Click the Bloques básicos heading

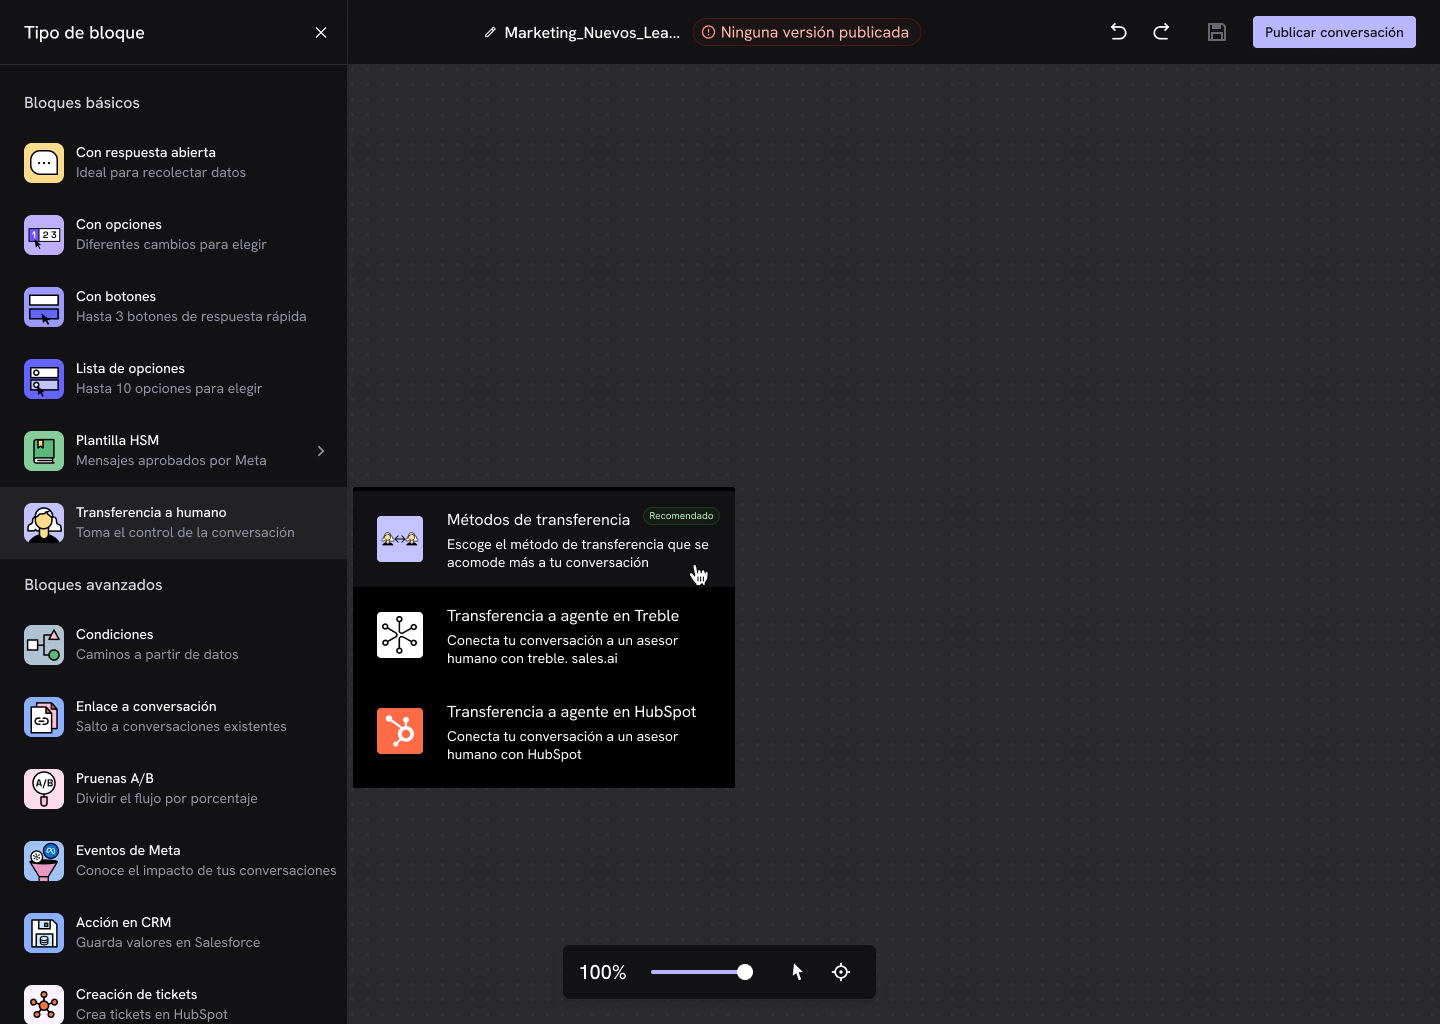pos(82,103)
